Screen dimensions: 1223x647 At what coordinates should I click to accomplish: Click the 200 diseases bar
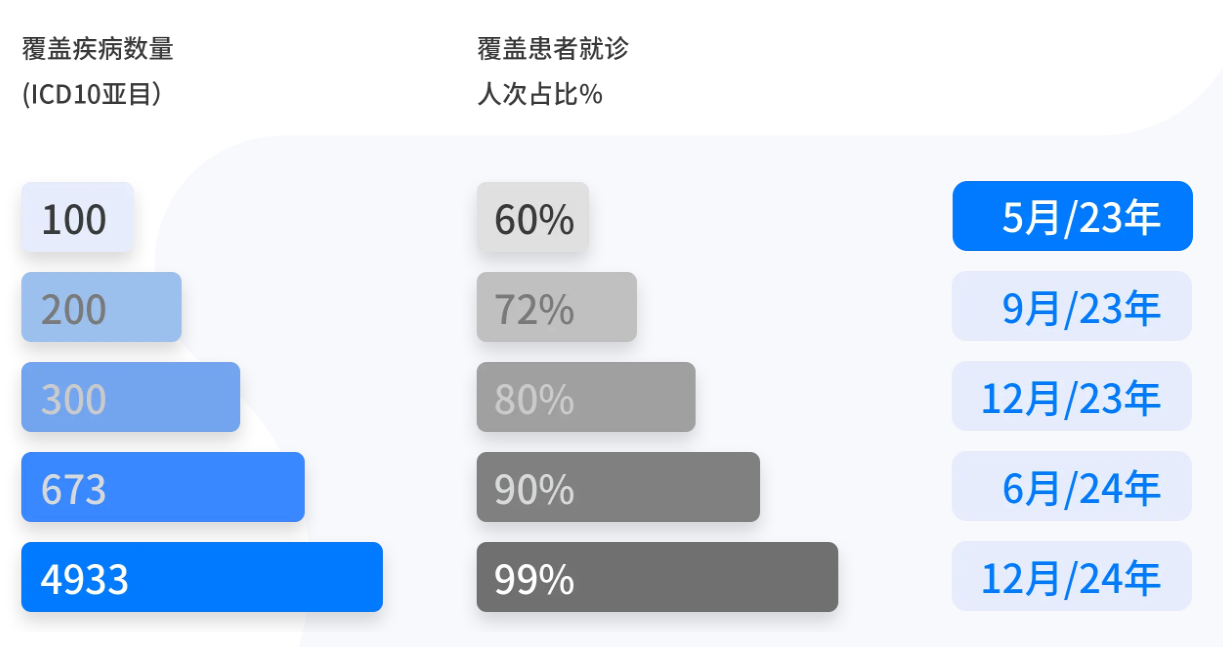[x=101, y=307]
